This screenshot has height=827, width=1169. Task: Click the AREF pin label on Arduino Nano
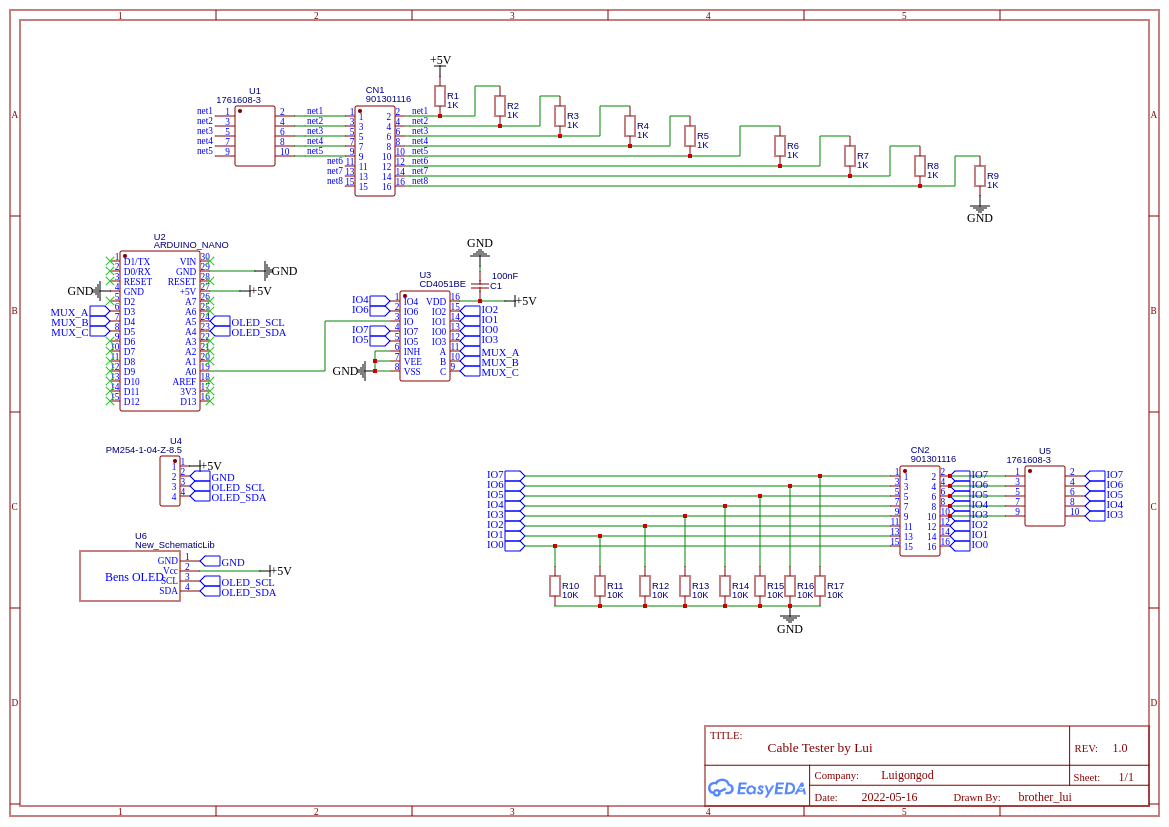tap(184, 382)
